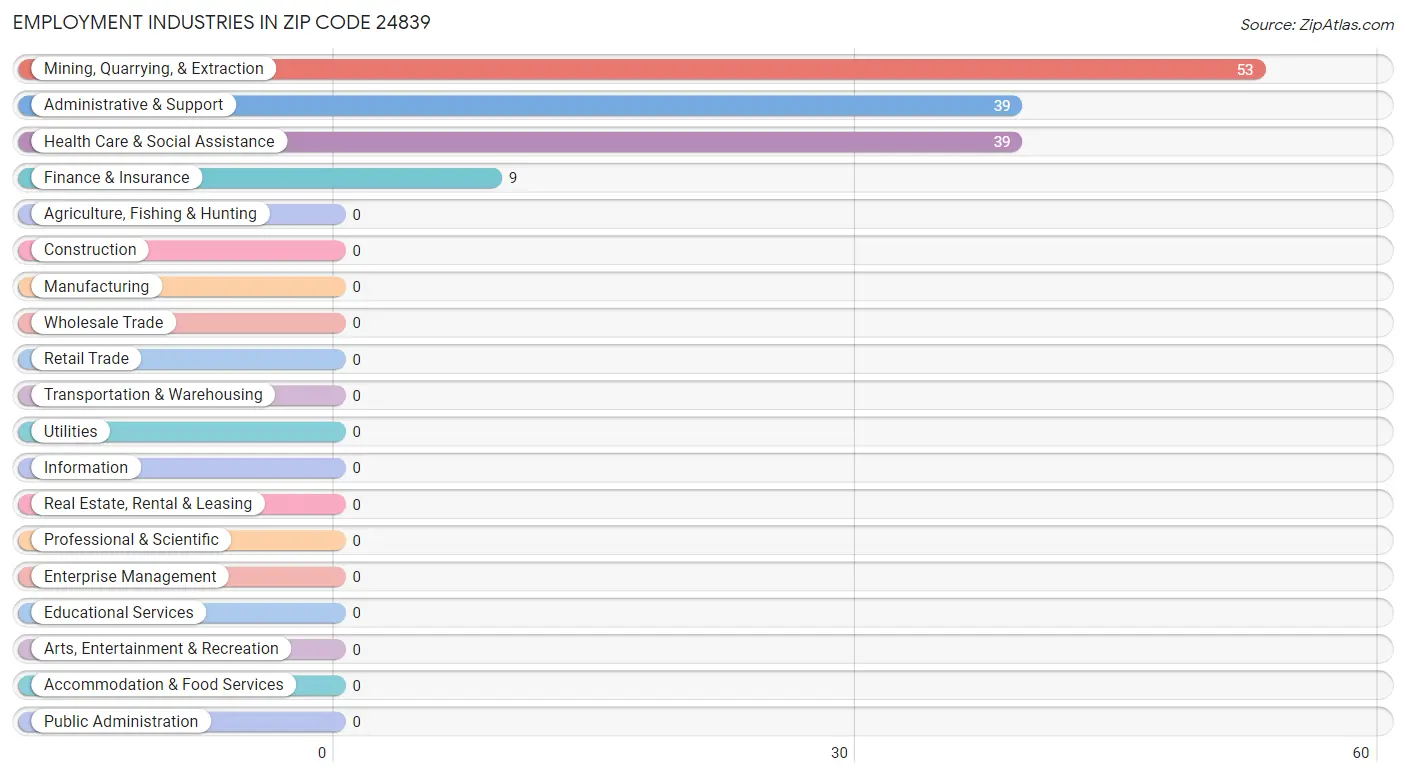Click the 0 value beside Educational Services
This screenshot has width=1406, height=776.
(x=356, y=613)
